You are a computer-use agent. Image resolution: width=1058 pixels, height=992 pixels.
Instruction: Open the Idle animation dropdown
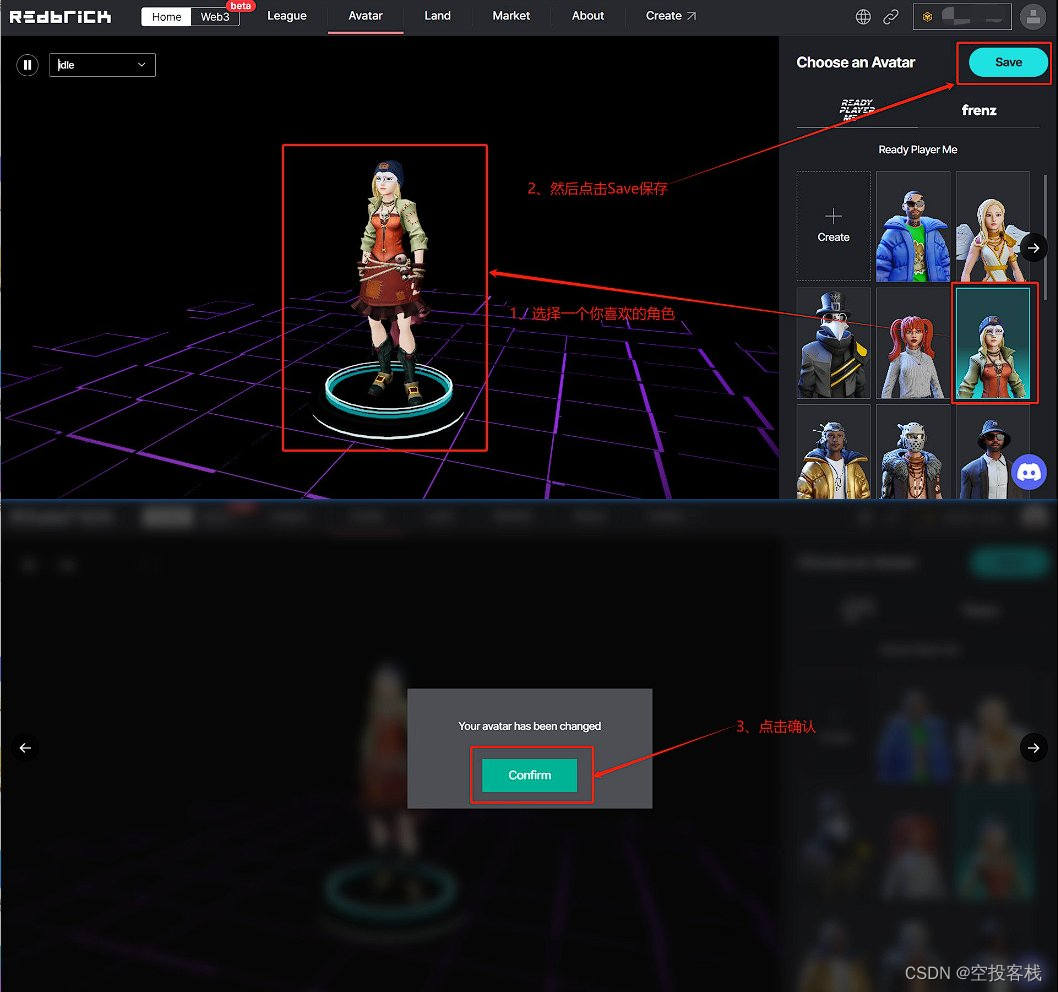(x=102, y=65)
